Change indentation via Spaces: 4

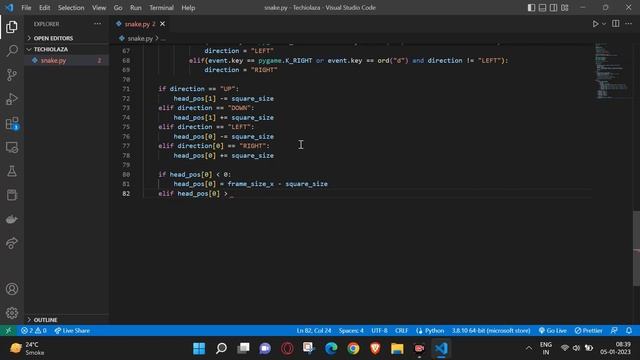point(351,331)
